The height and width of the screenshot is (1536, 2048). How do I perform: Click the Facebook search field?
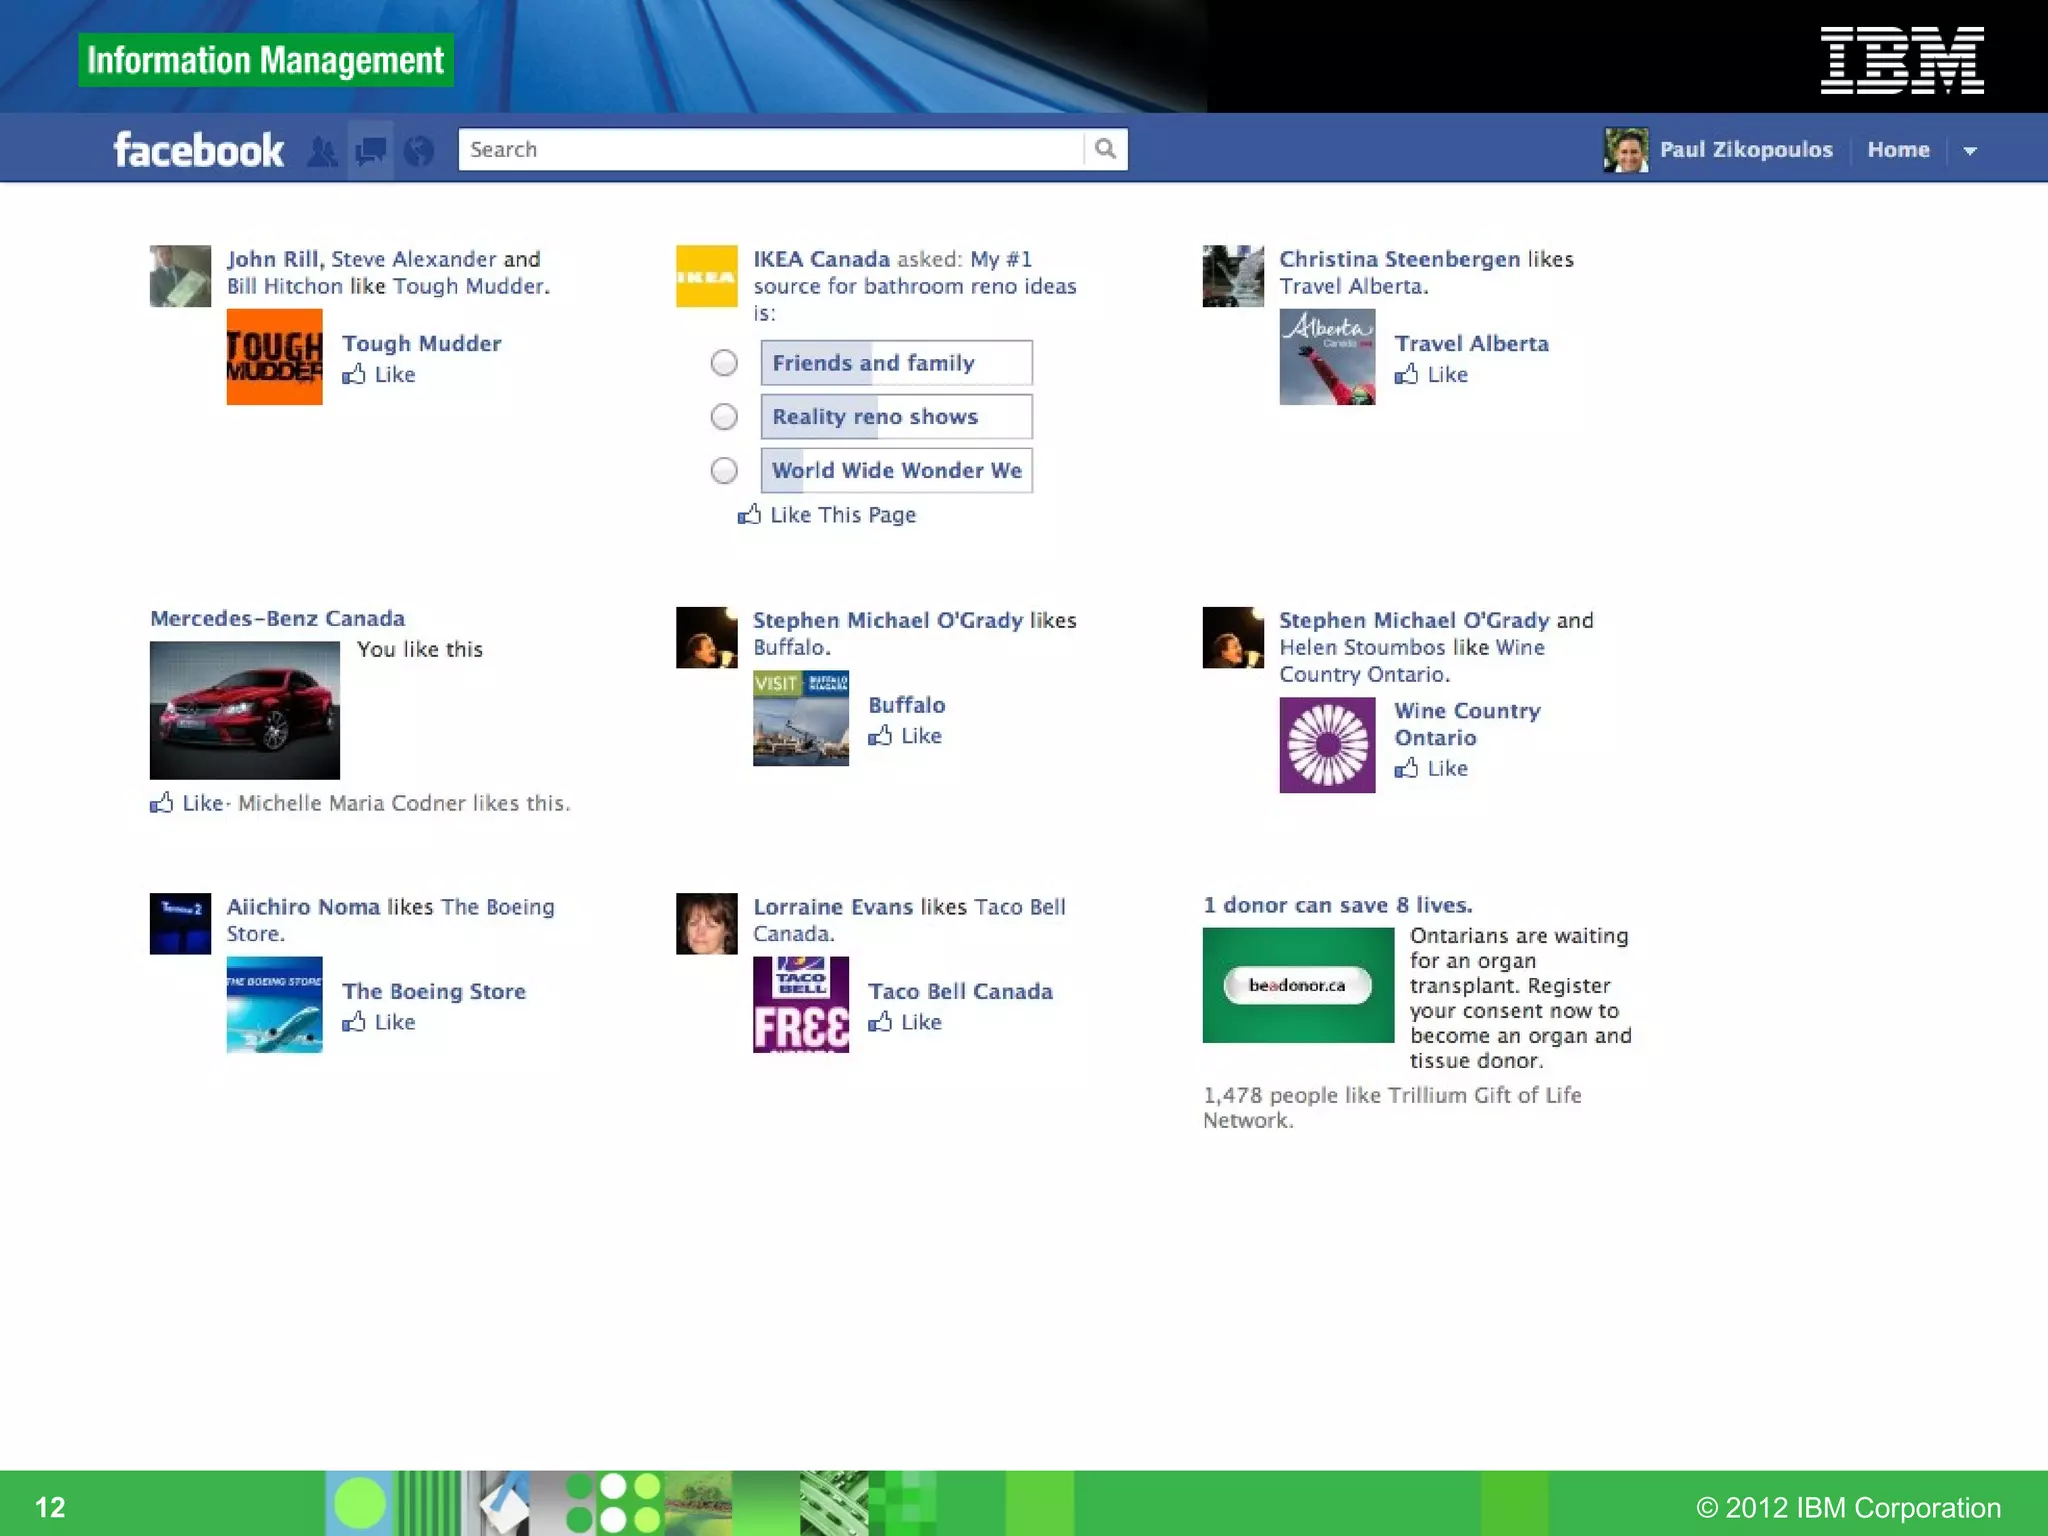coord(770,149)
